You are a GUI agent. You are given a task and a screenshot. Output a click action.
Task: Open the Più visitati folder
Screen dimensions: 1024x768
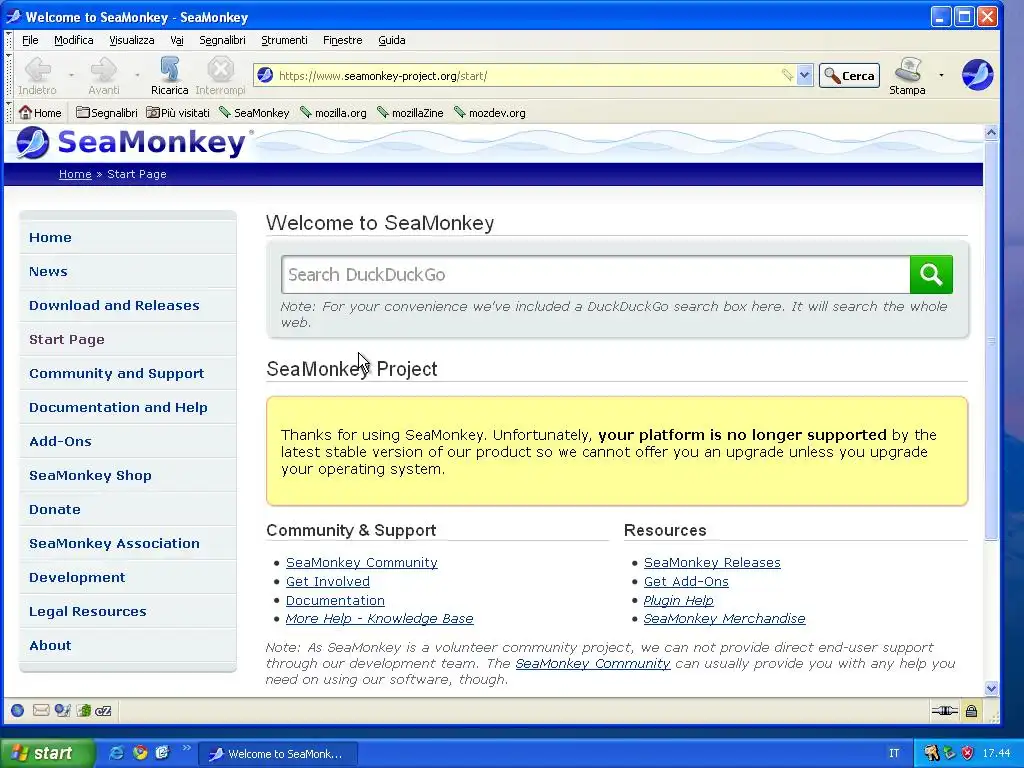(178, 112)
